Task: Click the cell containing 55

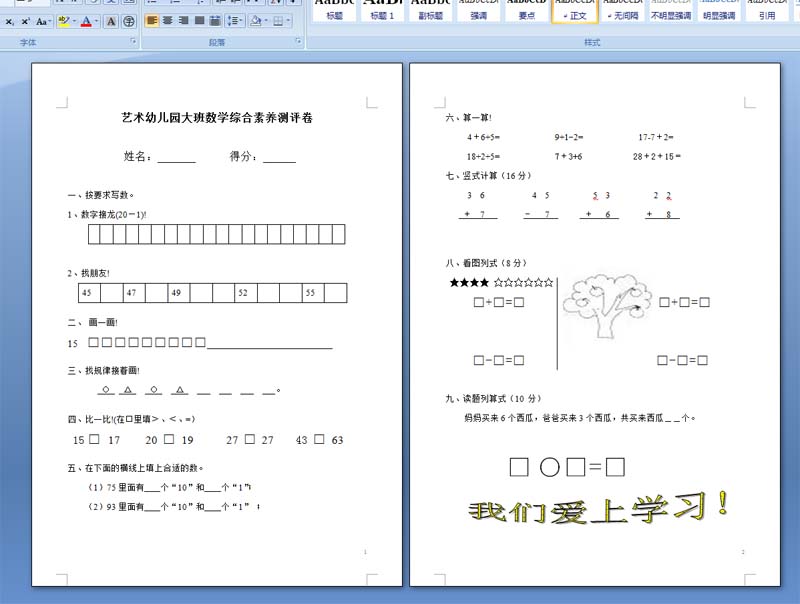Action: (x=313, y=293)
